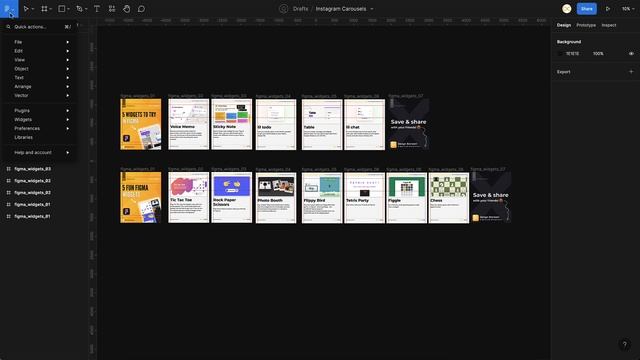Viewport: 640px width, 360px height.
Task: Select the lil chat frame
Action: 364,124
